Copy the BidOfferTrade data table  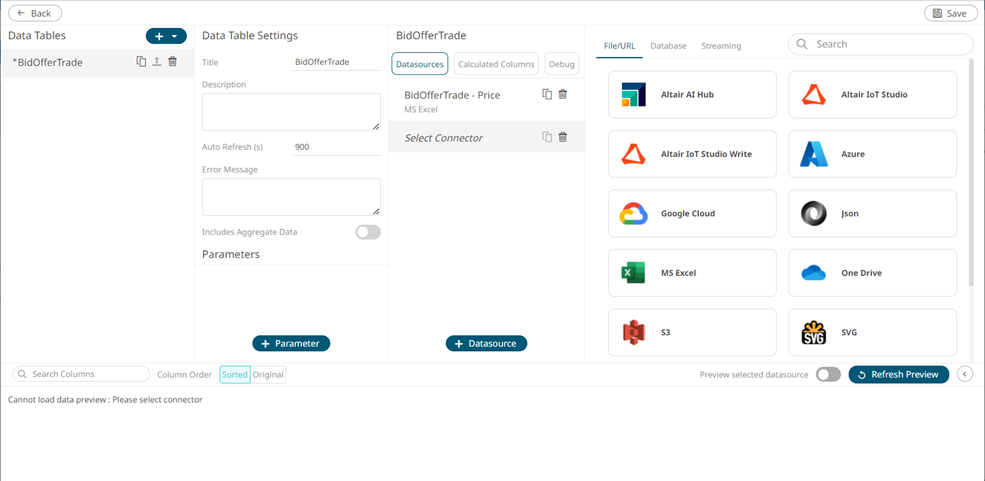[x=141, y=62]
